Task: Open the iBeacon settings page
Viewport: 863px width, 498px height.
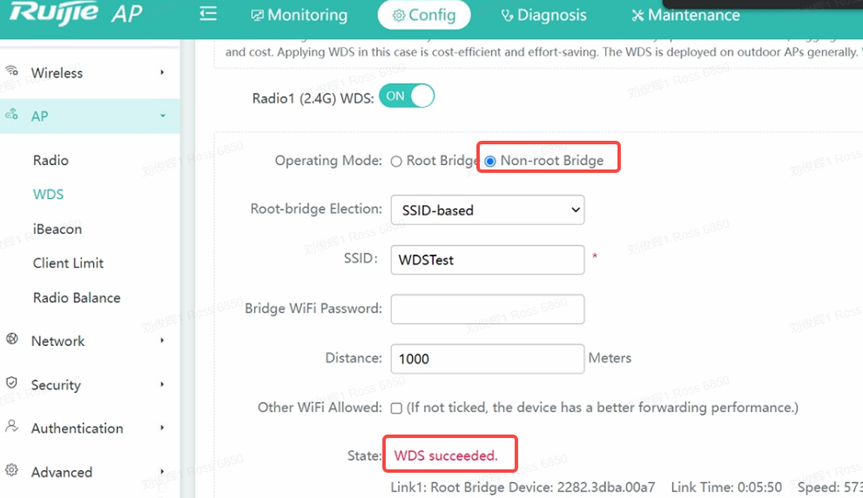Action: (57, 229)
